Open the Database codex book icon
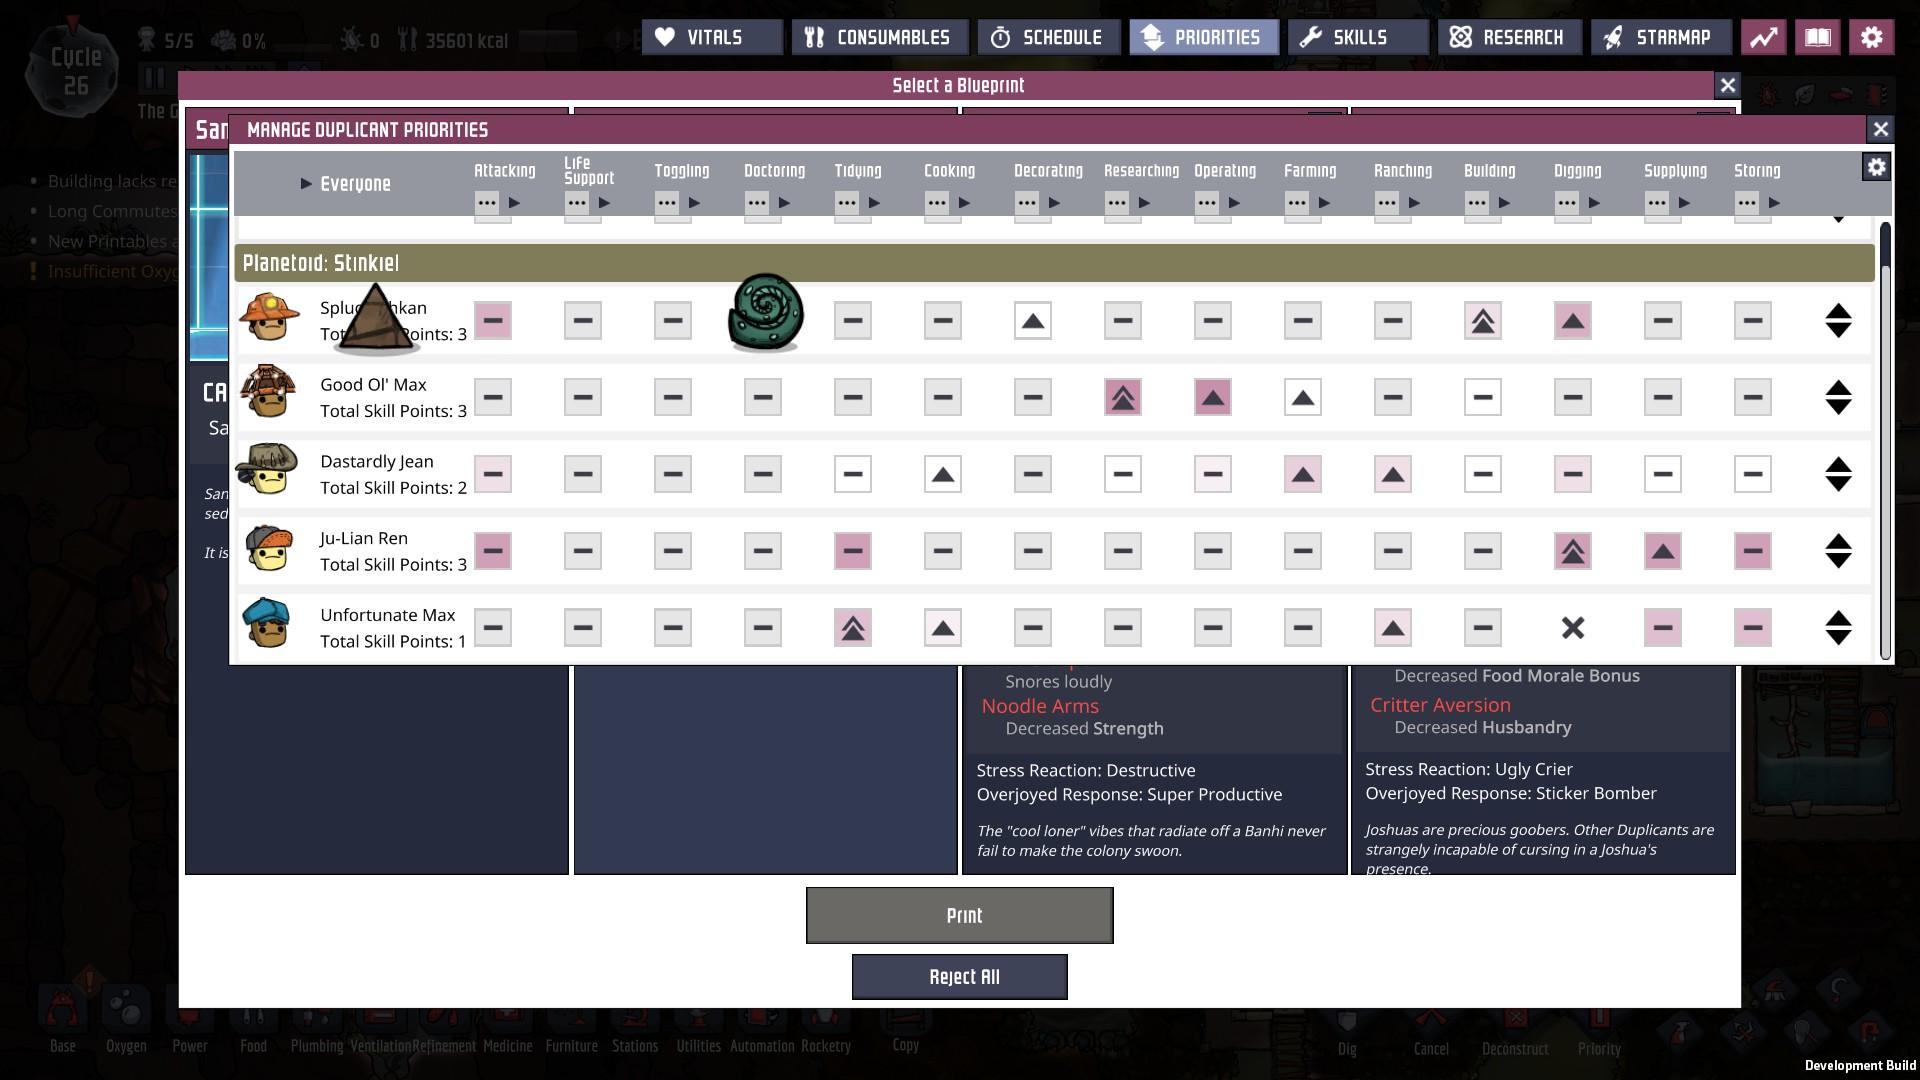 tap(1817, 37)
